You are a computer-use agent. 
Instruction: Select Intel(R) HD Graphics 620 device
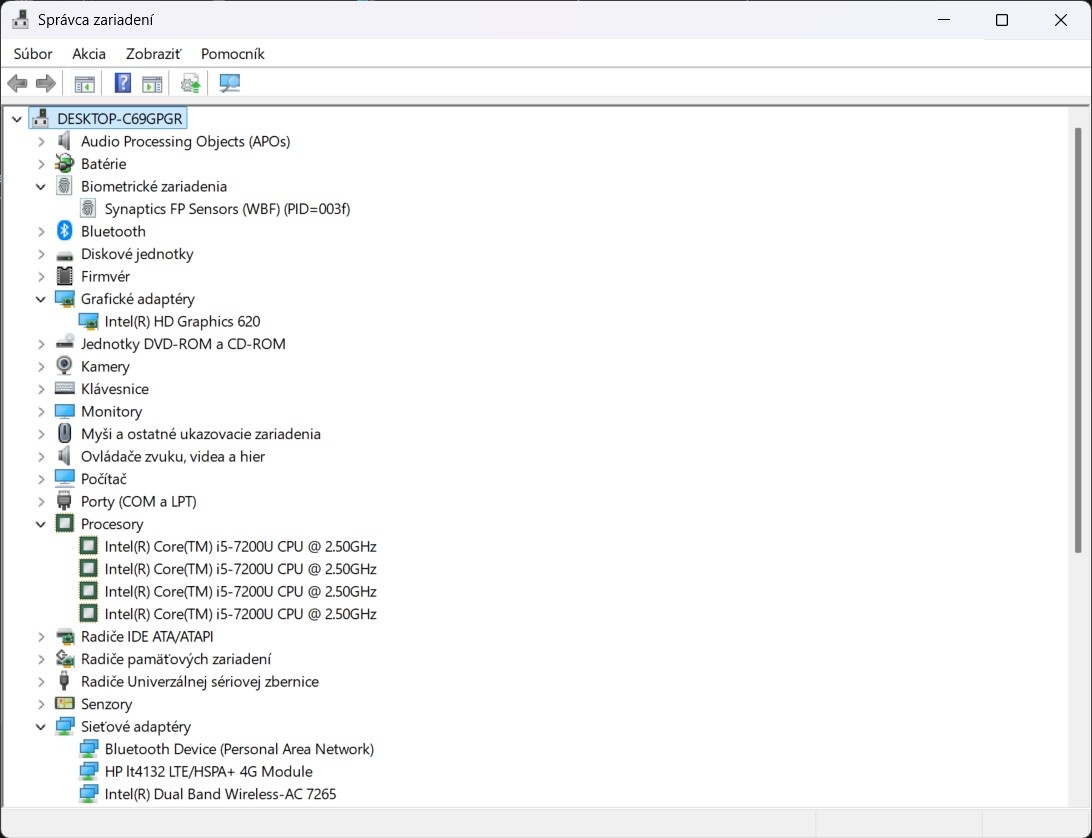tap(182, 321)
